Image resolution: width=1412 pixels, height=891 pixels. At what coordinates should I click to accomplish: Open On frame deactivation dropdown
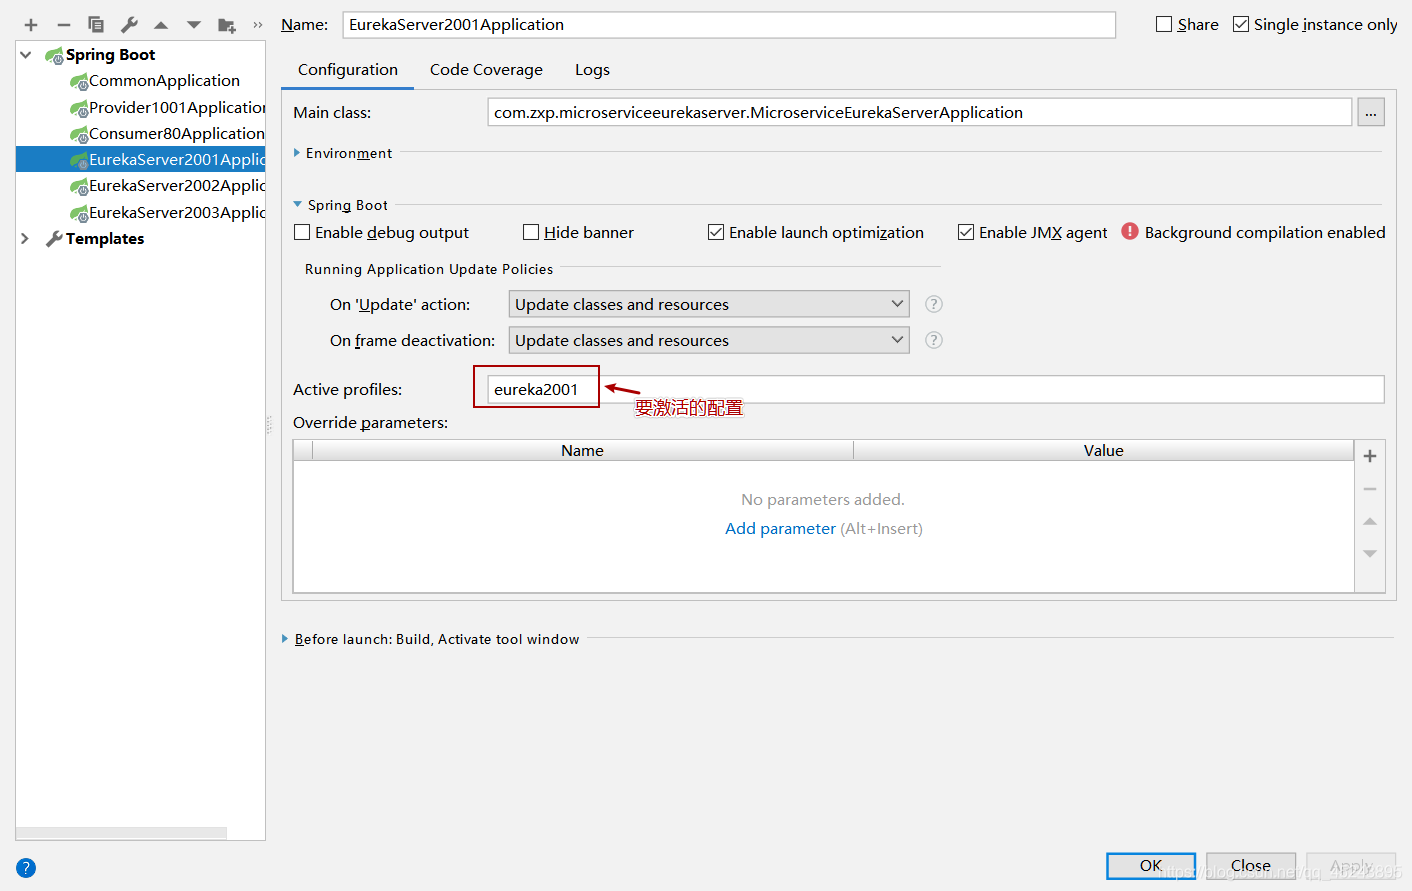pyautogui.click(x=709, y=340)
